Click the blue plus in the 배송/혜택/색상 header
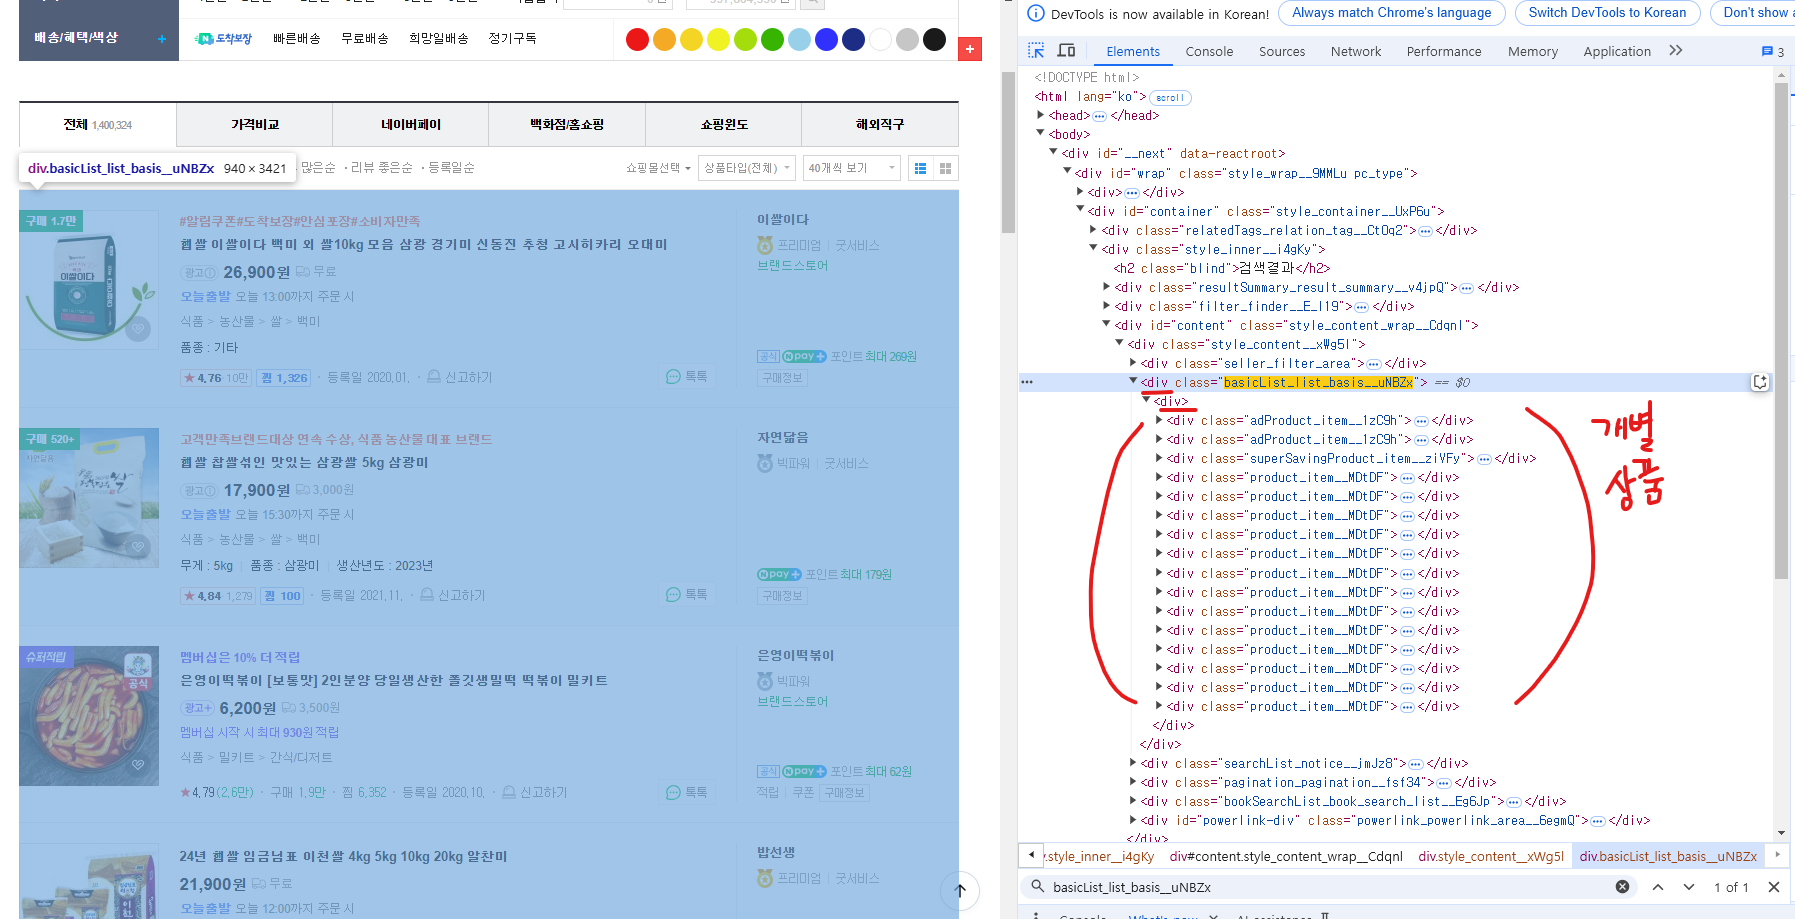Screen dimensions: 1795x919 (162, 39)
